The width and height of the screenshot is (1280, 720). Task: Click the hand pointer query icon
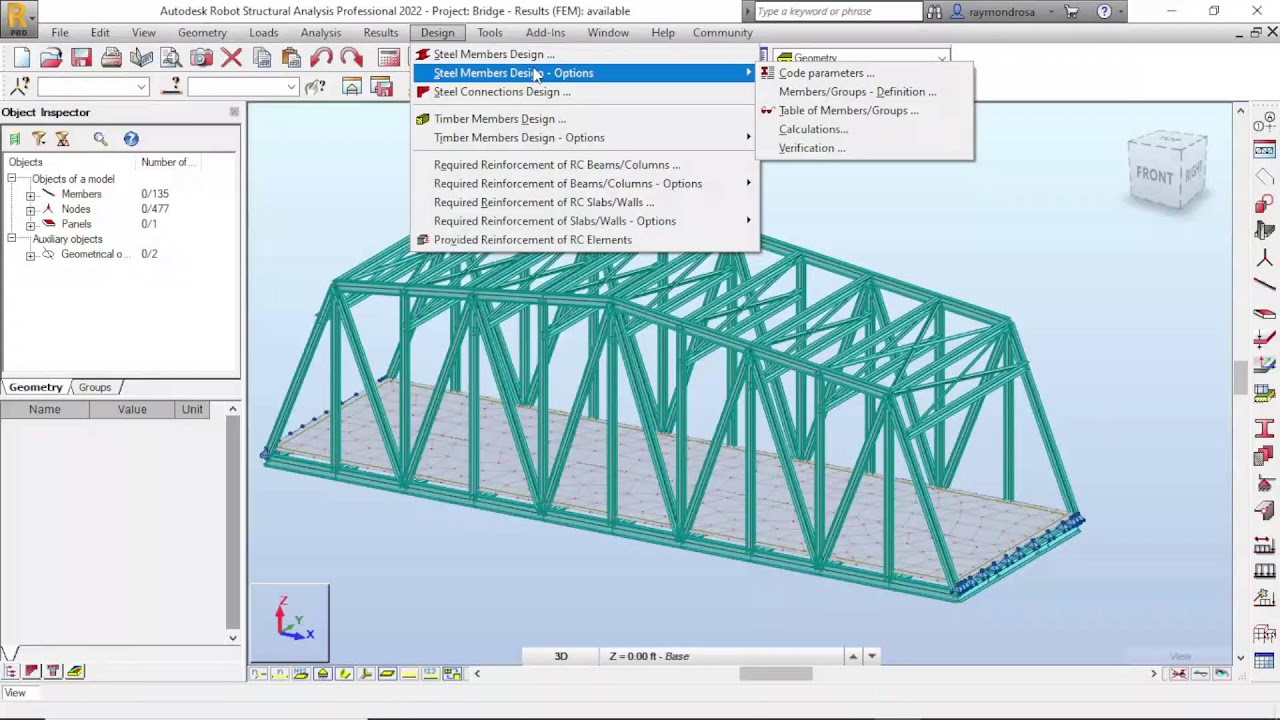click(315, 87)
